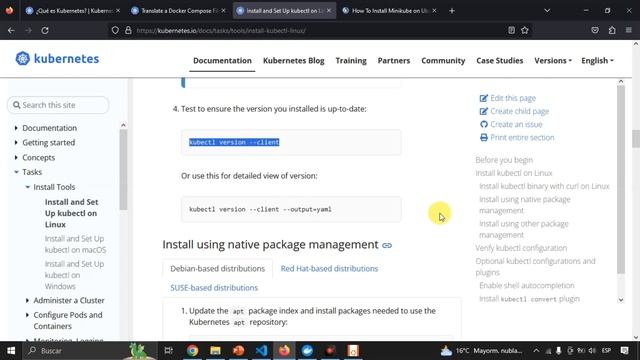Open the Firefox hamburger menu
640x360 pixels.
click(x=629, y=30)
